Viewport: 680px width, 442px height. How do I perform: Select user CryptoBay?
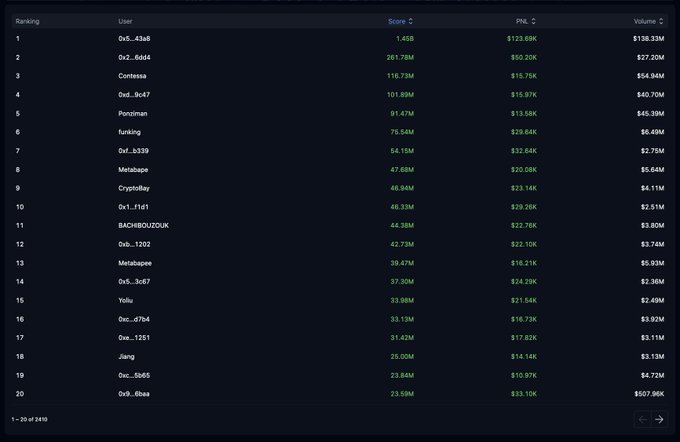[x=134, y=188]
